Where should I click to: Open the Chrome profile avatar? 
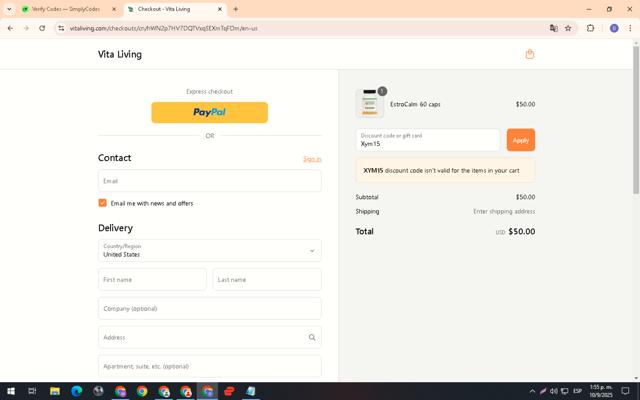pyautogui.click(x=614, y=28)
